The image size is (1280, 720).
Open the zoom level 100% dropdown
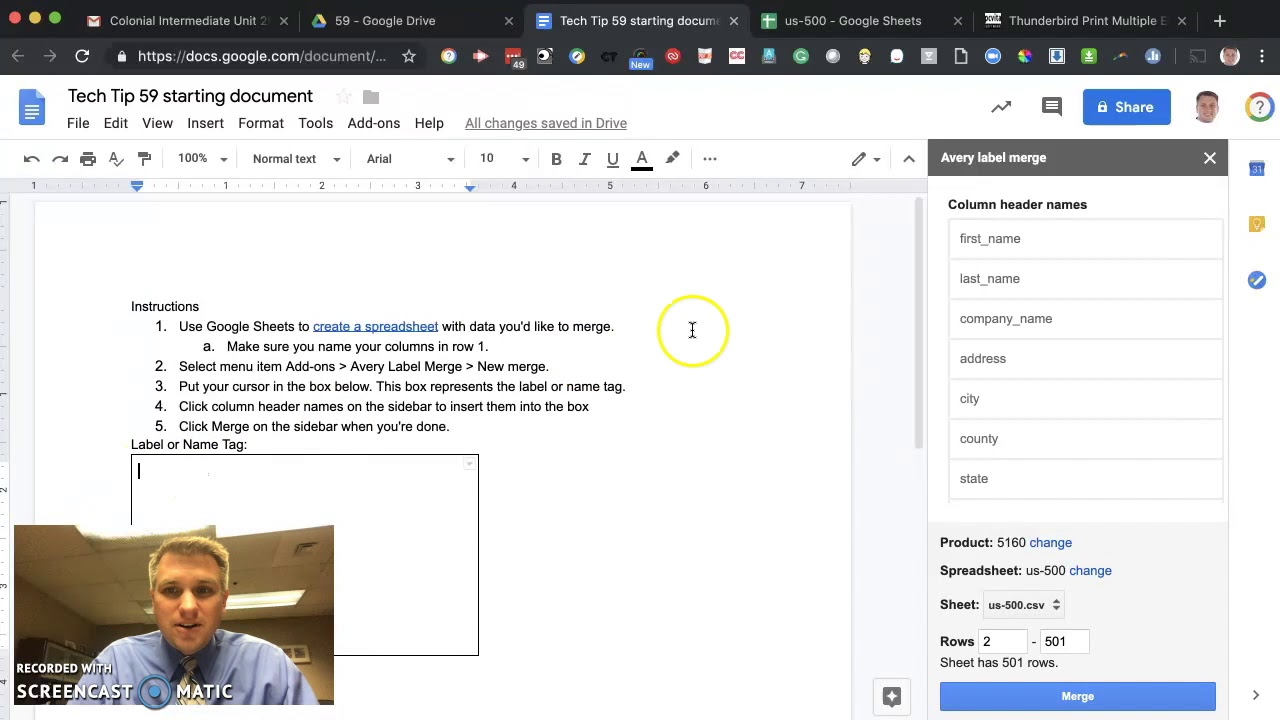(202, 159)
